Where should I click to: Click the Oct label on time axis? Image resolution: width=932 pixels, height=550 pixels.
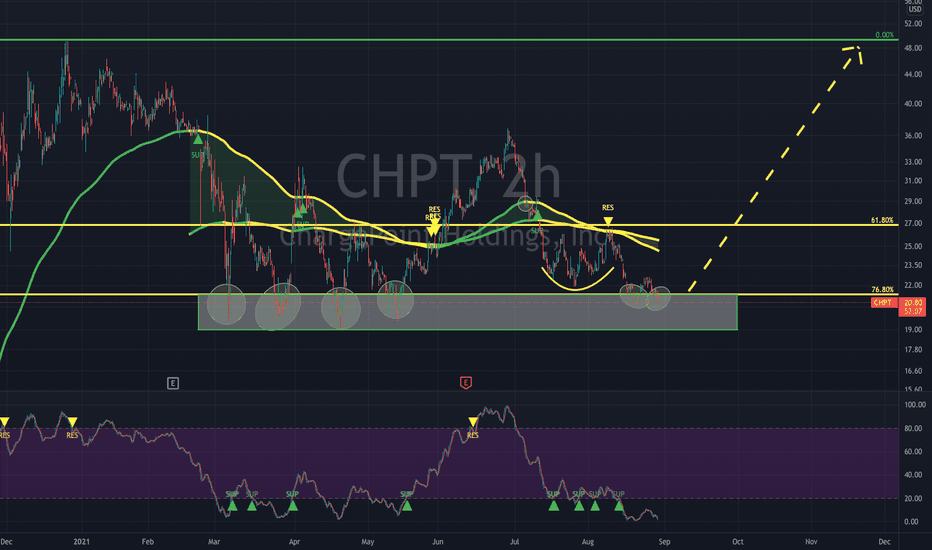click(738, 542)
